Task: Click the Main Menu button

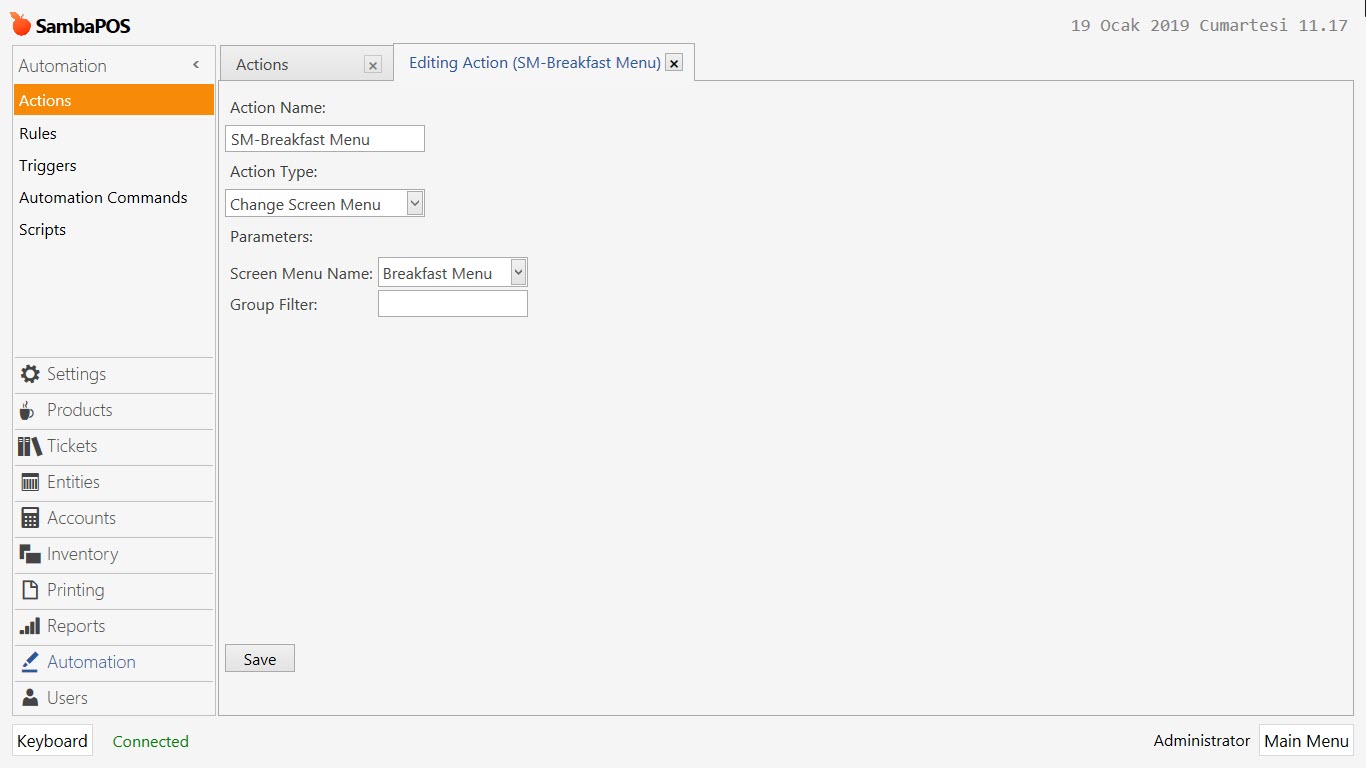Action: pyautogui.click(x=1306, y=740)
